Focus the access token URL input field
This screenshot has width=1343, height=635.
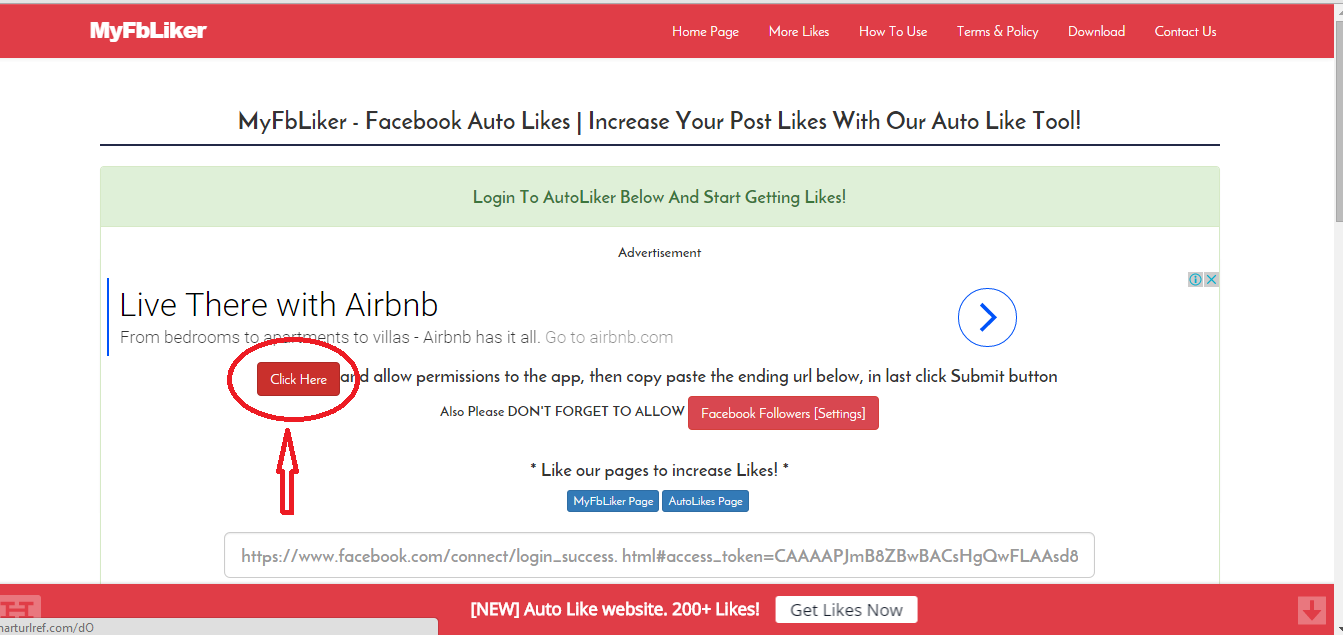click(x=659, y=555)
